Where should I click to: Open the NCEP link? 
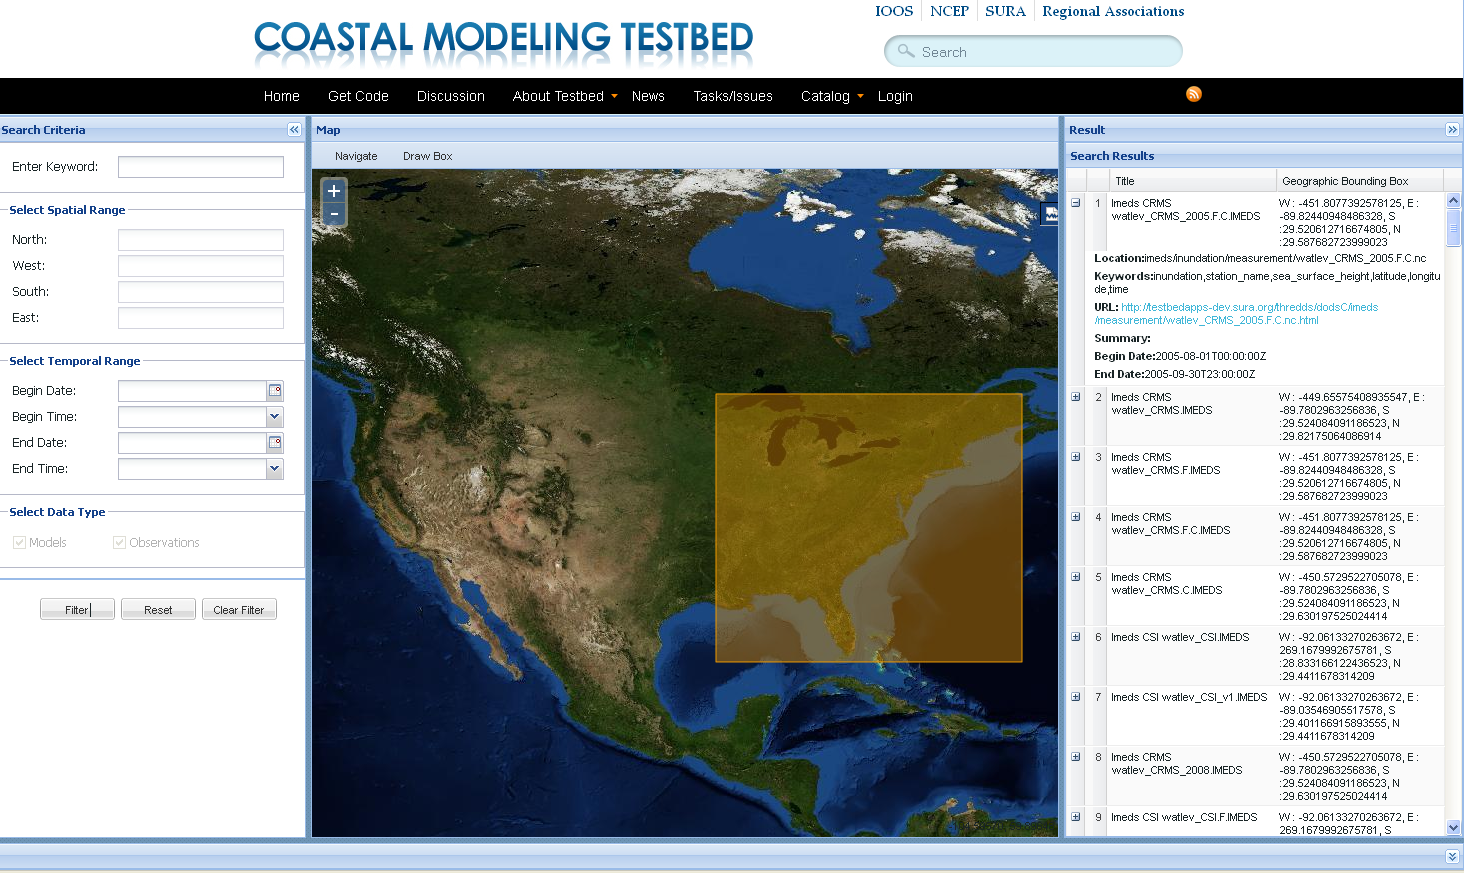(949, 11)
